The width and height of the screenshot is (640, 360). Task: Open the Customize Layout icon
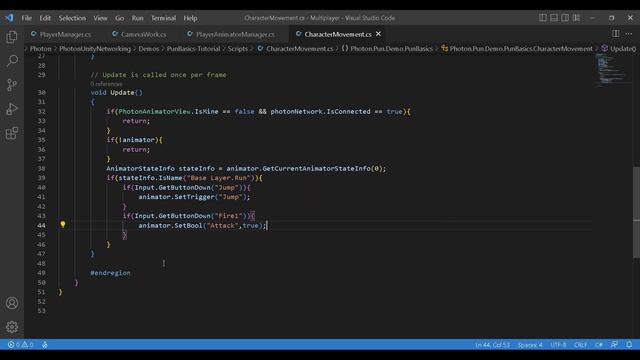click(x=576, y=18)
